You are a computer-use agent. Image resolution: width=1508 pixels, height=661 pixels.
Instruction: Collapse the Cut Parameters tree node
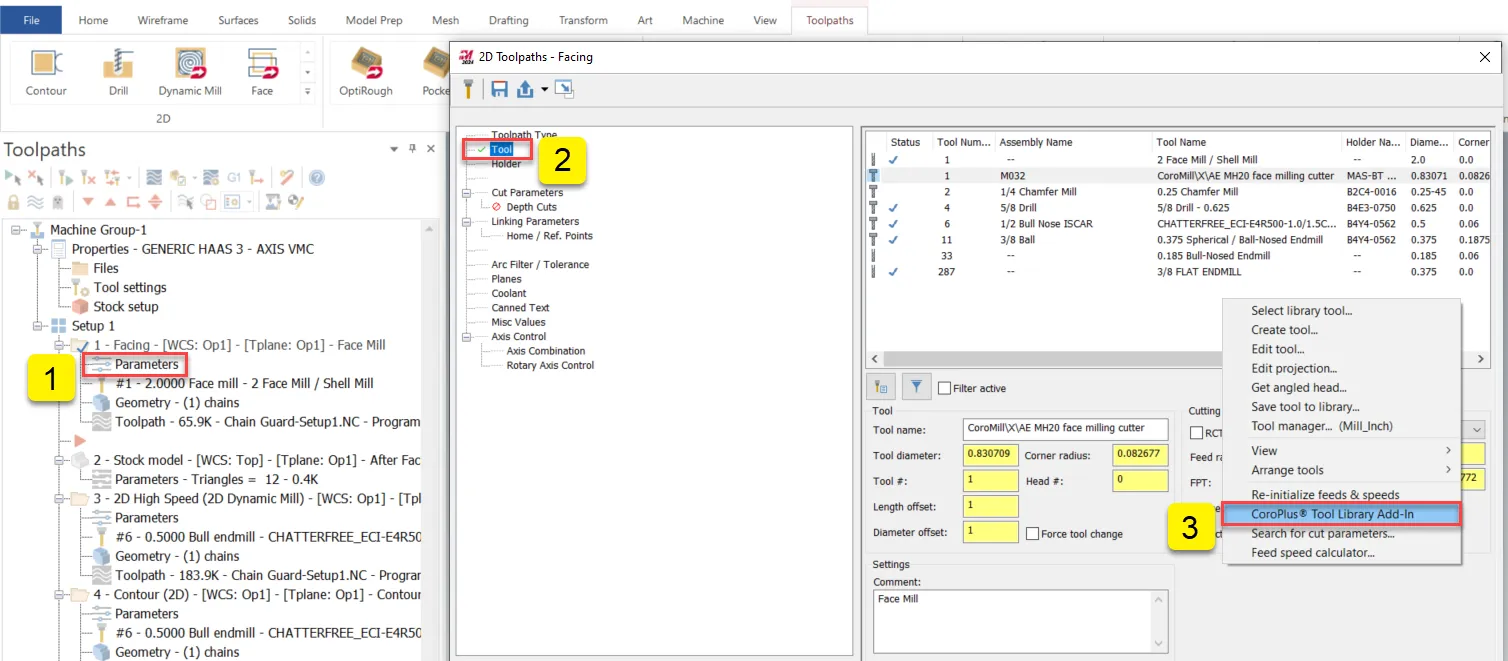[466, 193]
